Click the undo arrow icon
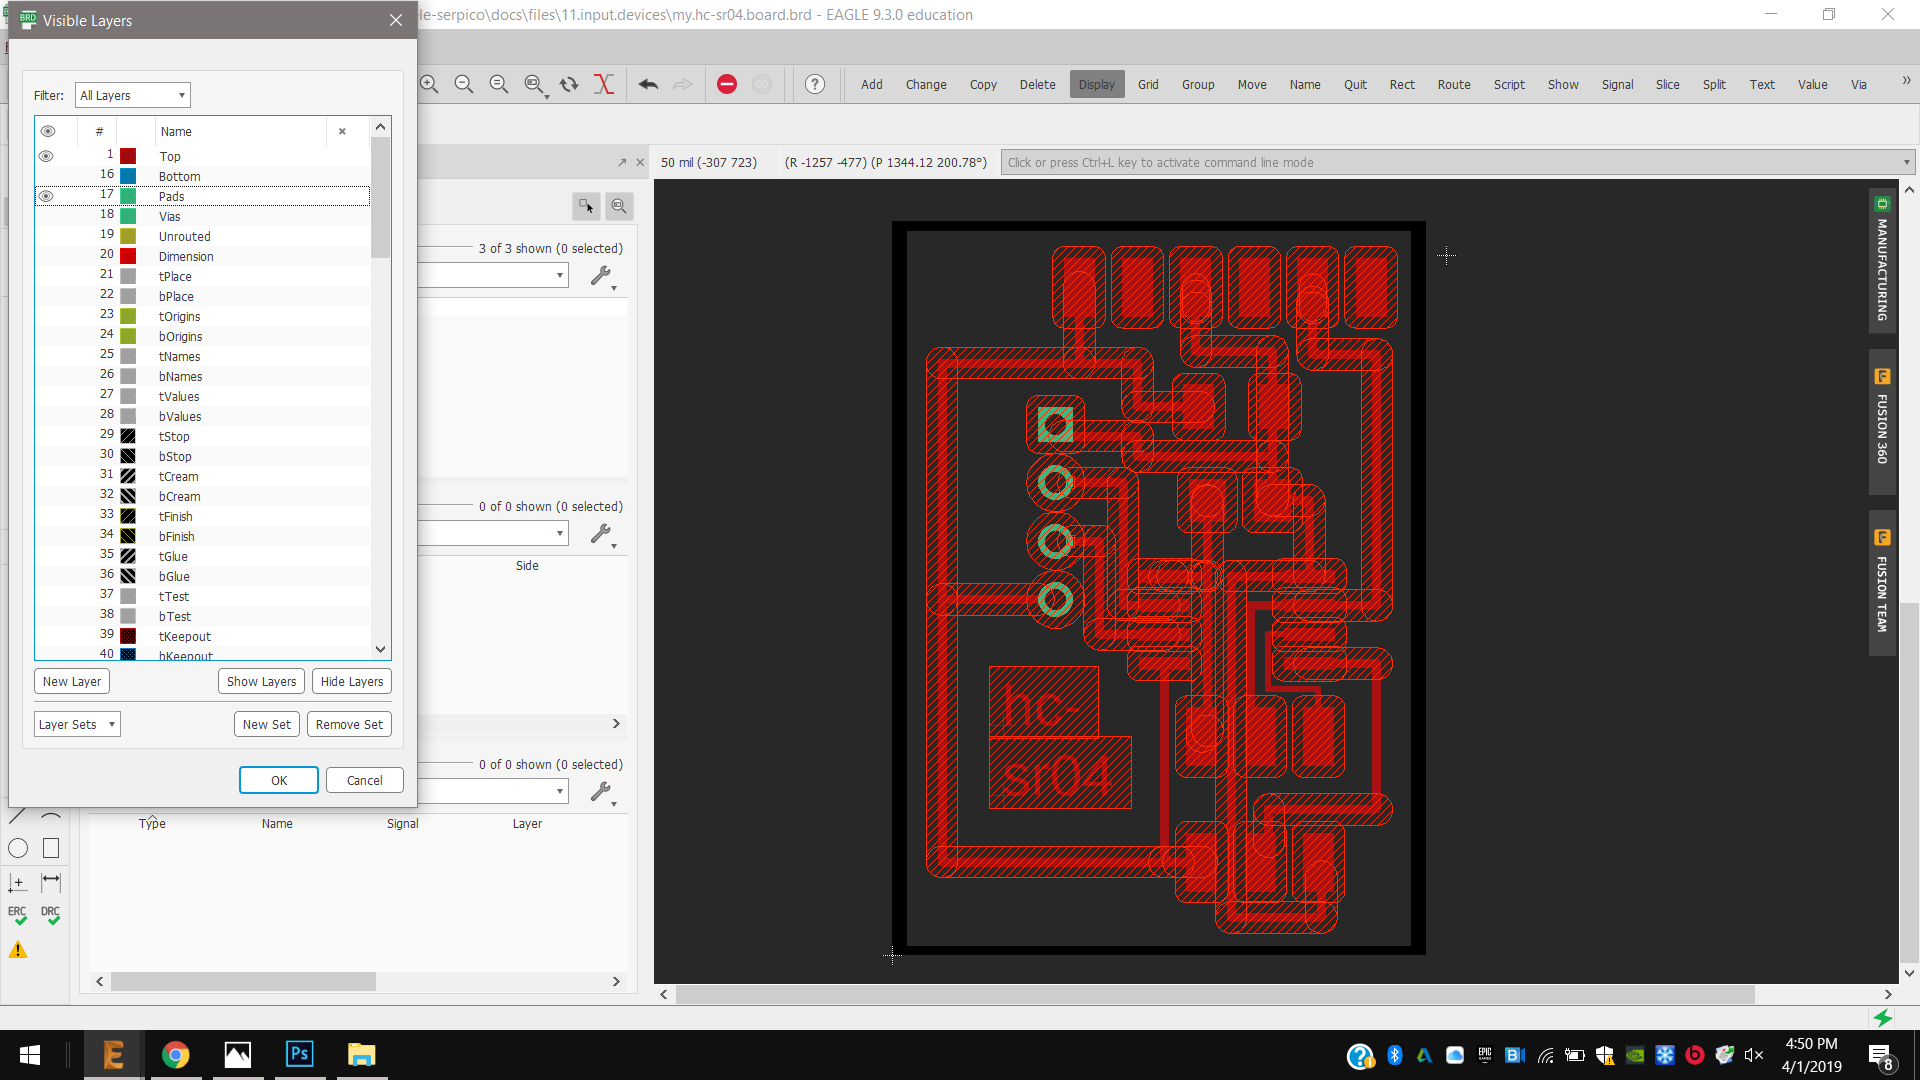This screenshot has height=1080, width=1920. click(x=648, y=84)
